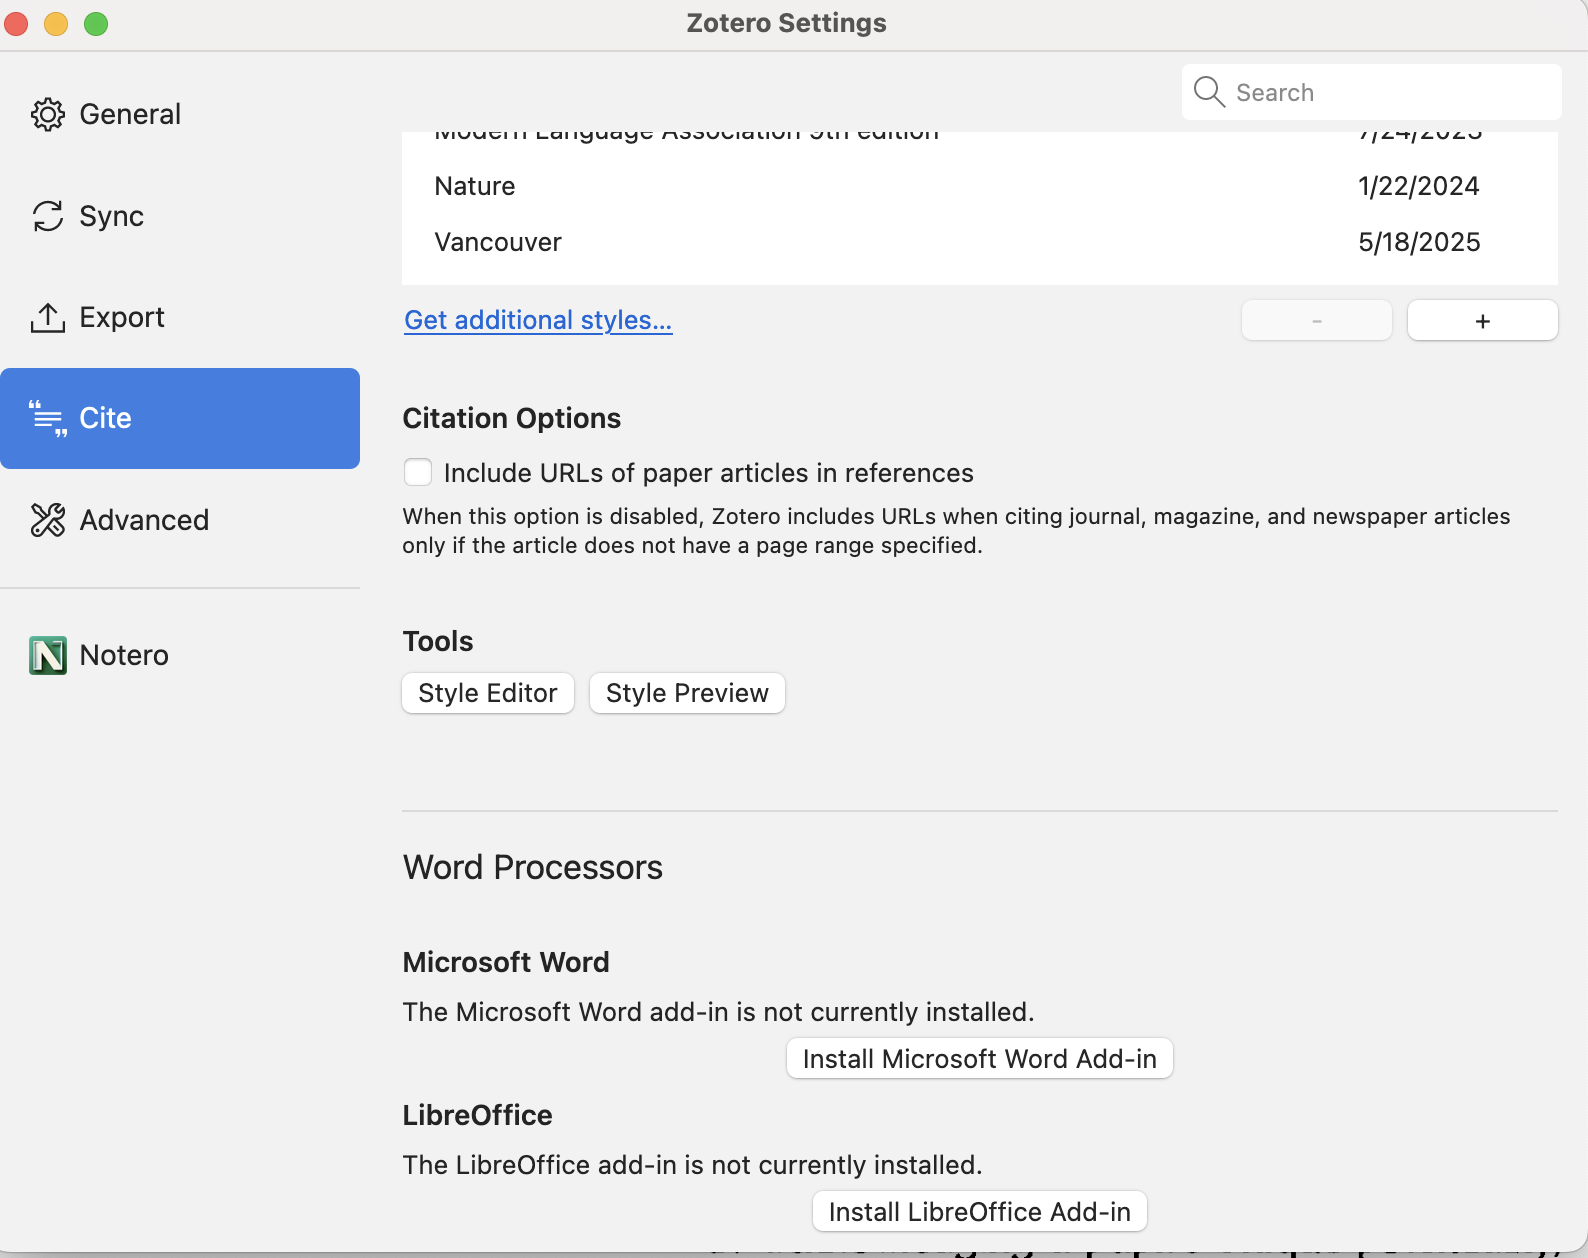Select the Vancouver citation style row
The width and height of the screenshot is (1588, 1258).
(x=980, y=242)
